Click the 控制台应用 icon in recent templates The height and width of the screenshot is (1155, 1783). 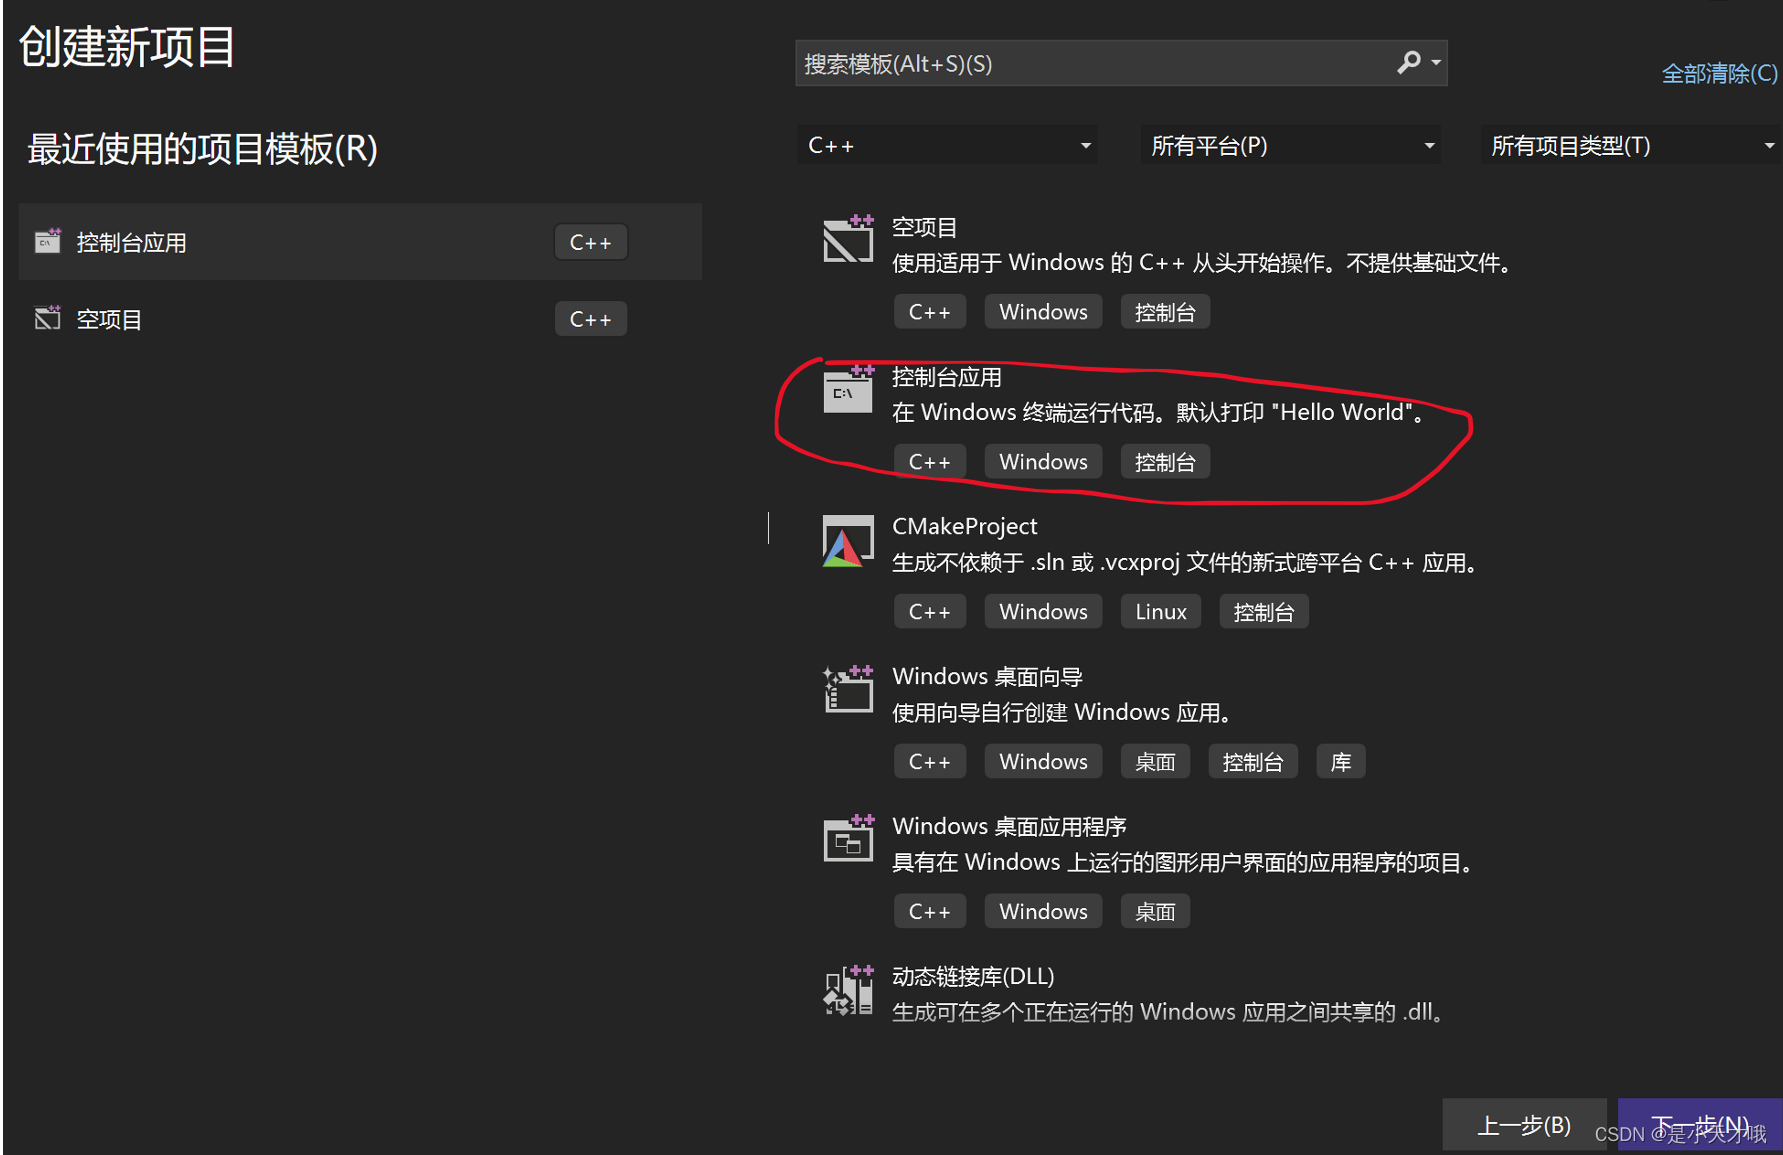coord(47,240)
